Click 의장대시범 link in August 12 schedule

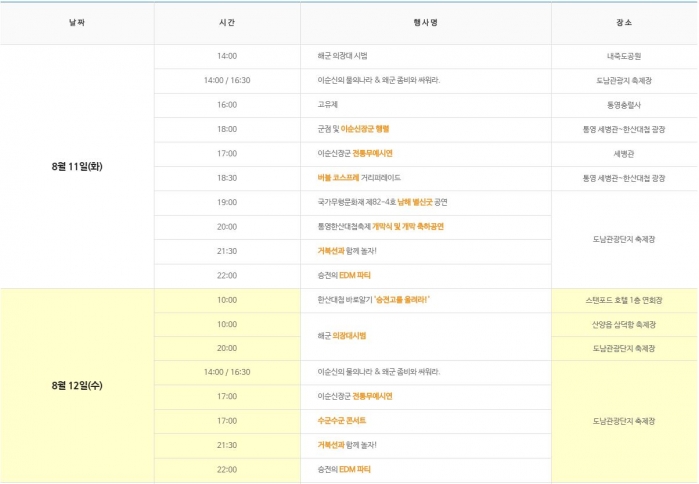point(349,336)
